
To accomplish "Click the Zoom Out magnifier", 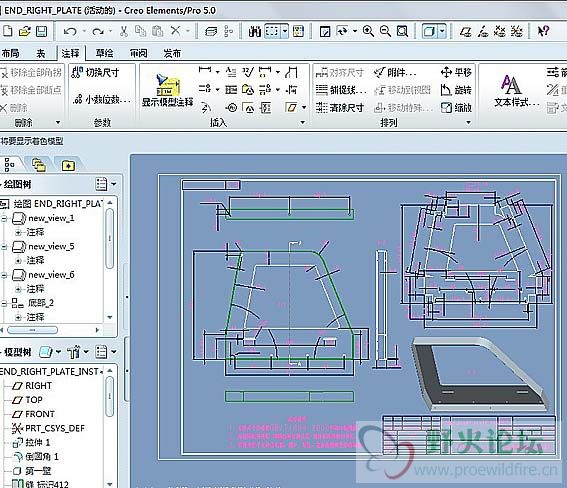I will (385, 31).
